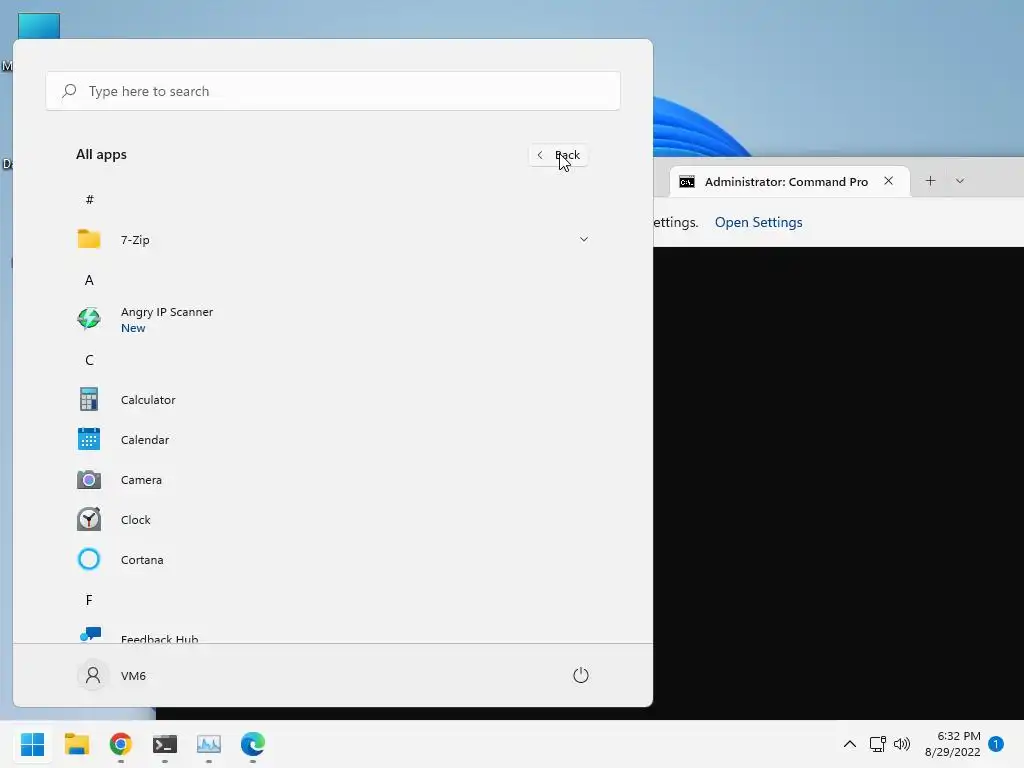
Task: Select the Calendar label text
Action: tap(144, 440)
